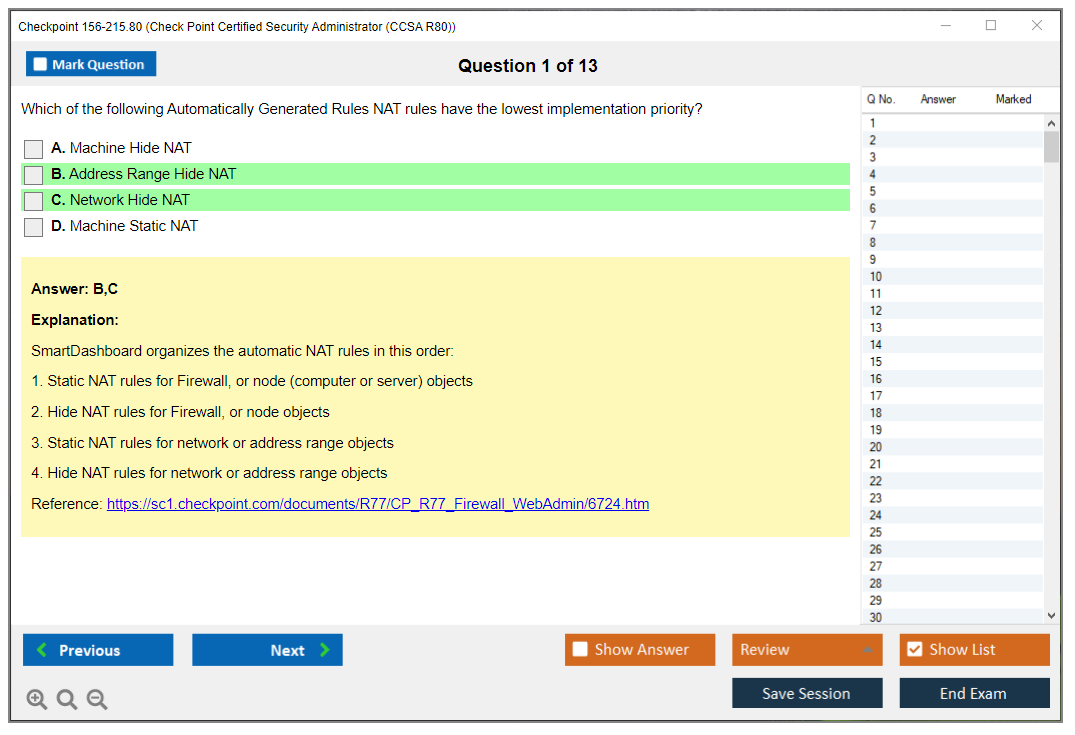
Task: Click the zoom out magnifier icon
Action: coord(97,700)
